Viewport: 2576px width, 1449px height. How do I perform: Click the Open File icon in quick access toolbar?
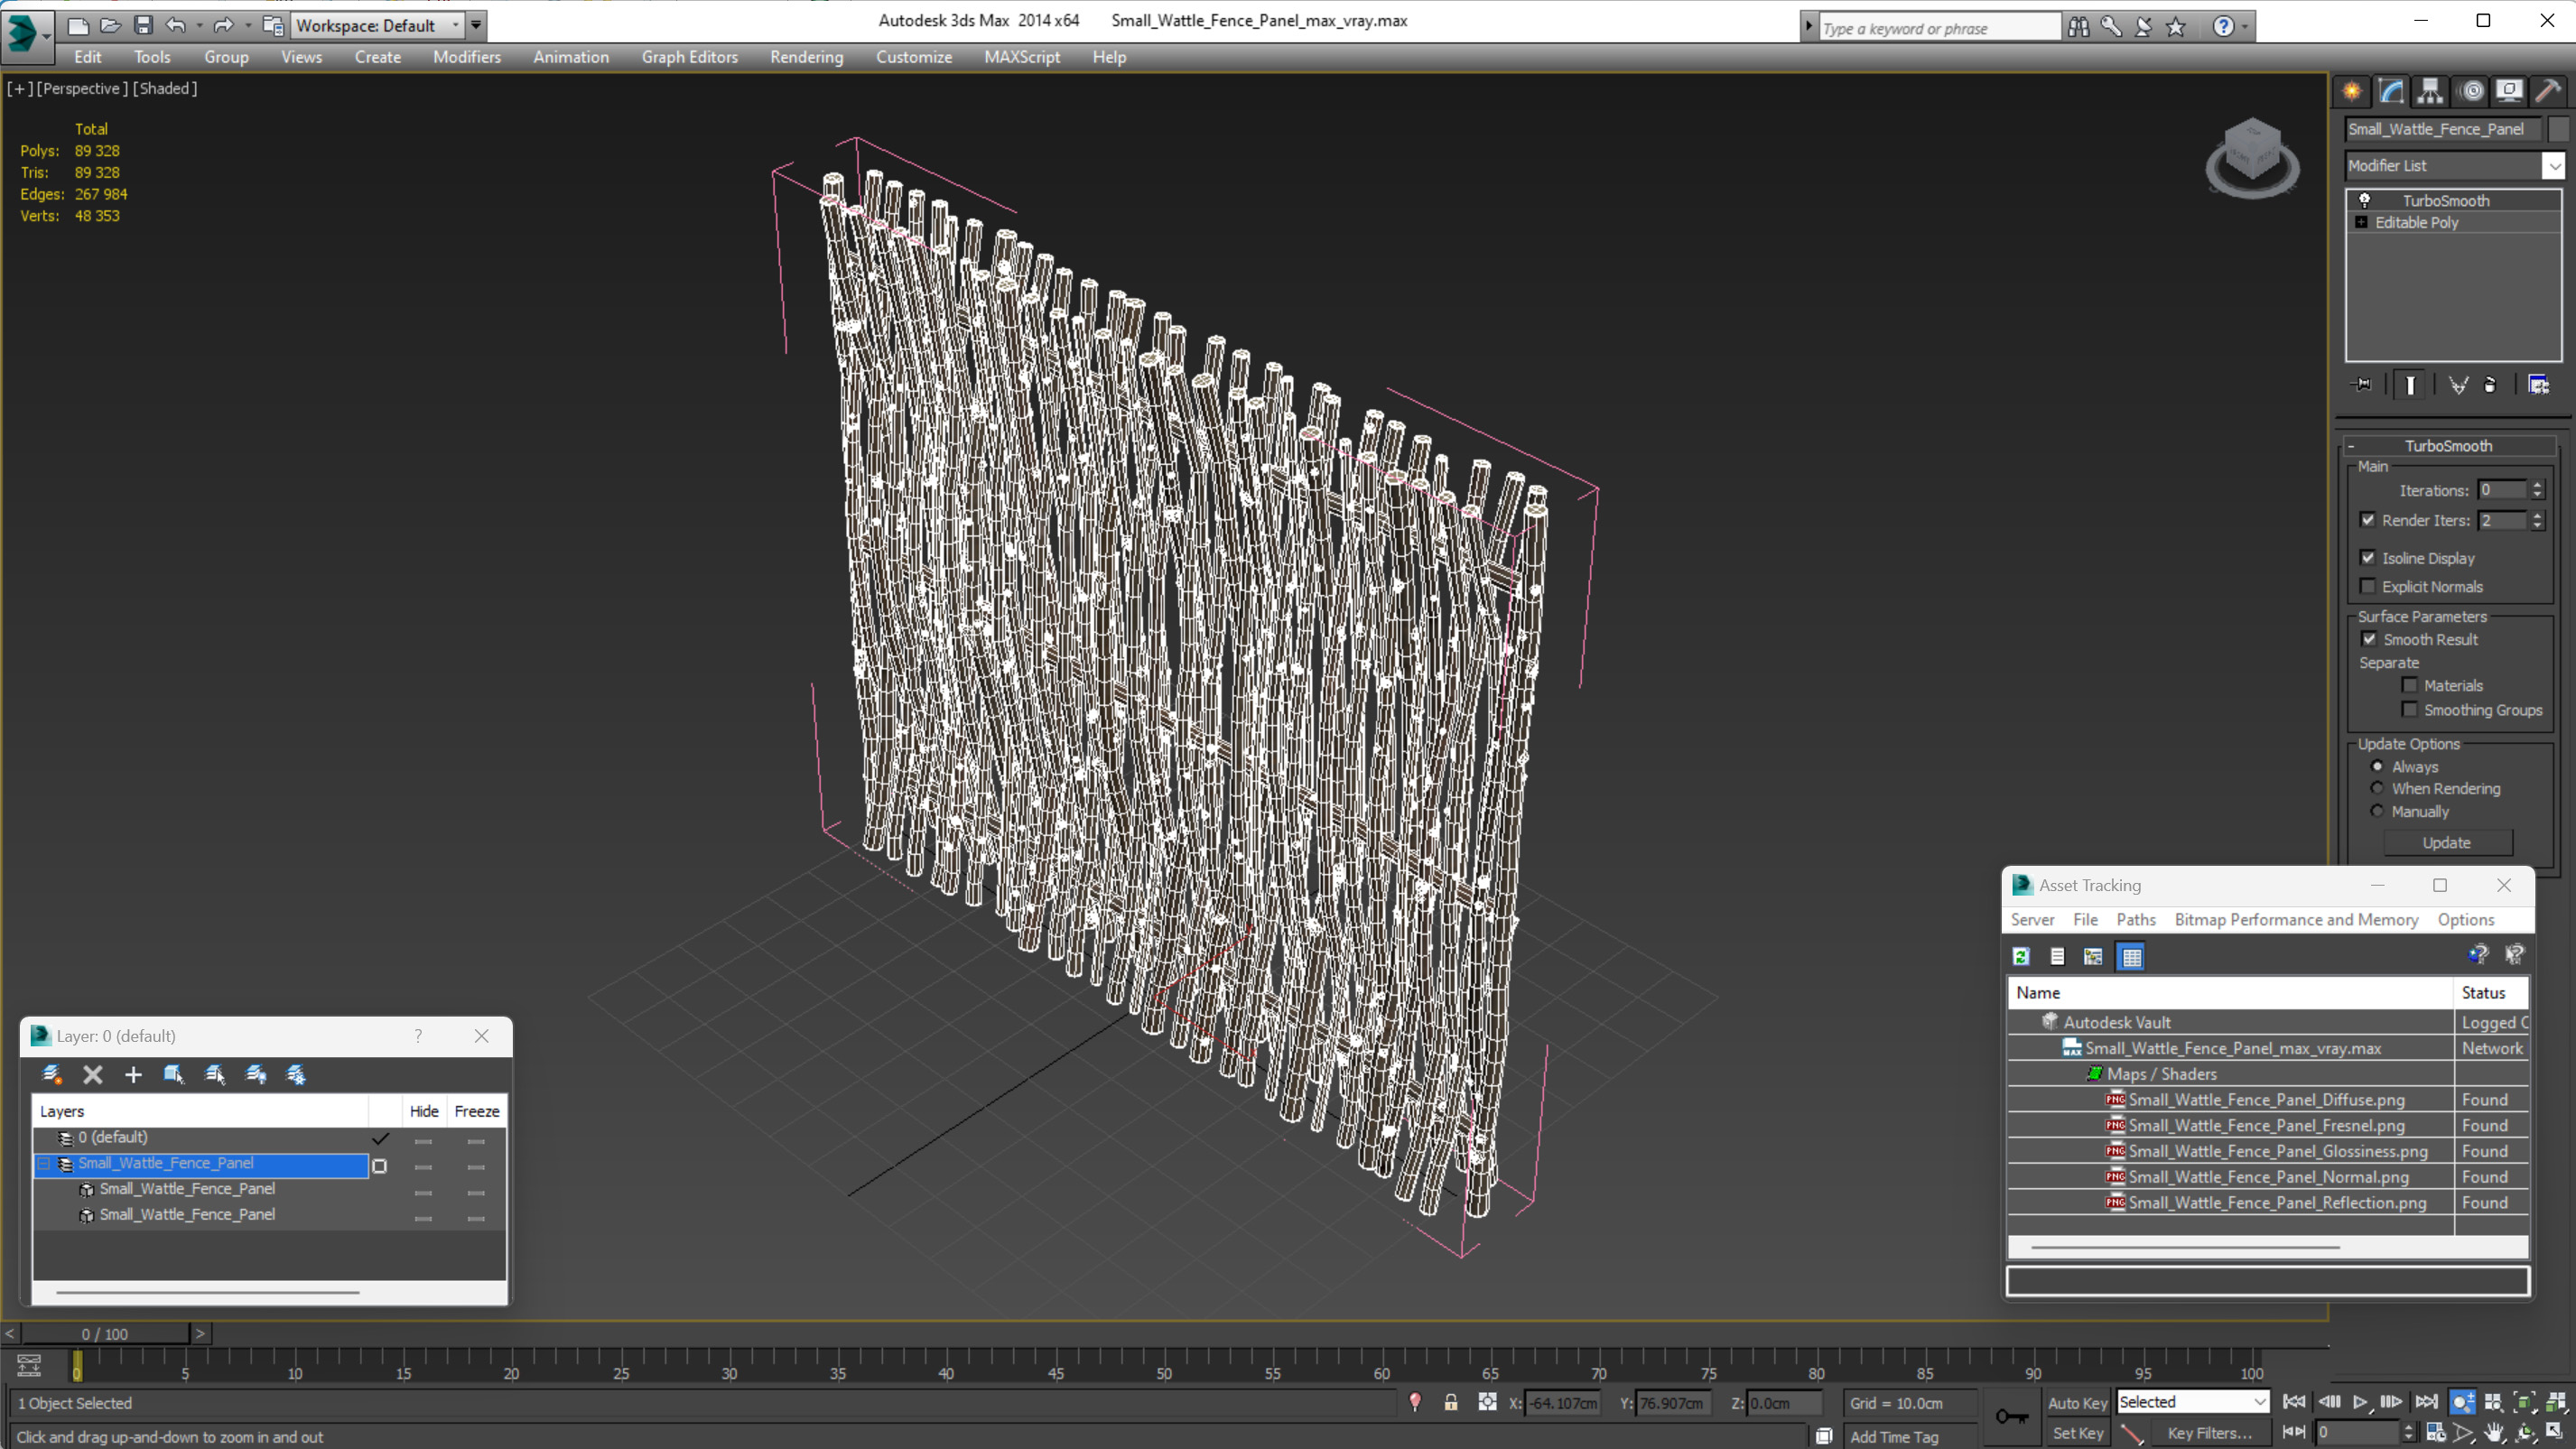pyautogui.click(x=110, y=25)
